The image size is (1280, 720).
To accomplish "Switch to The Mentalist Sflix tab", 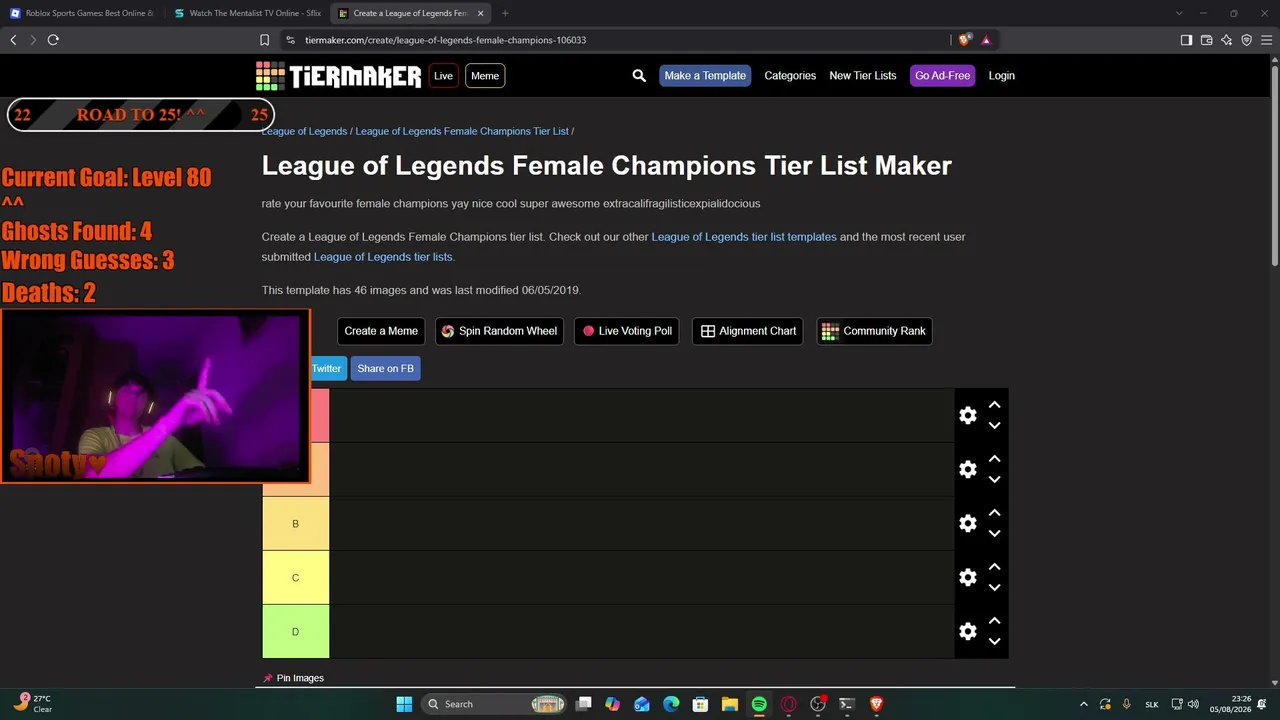I will coord(247,13).
